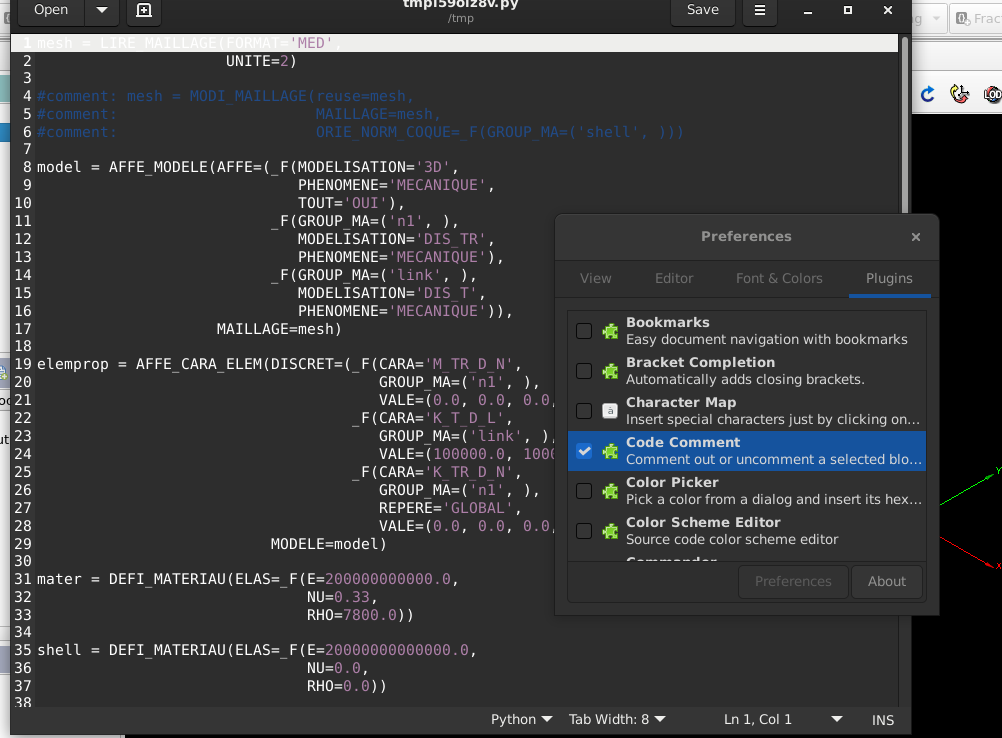The height and width of the screenshot is (738, 1002).
Task: Open the About button for the selected plugin
Action: coord(886,581)
